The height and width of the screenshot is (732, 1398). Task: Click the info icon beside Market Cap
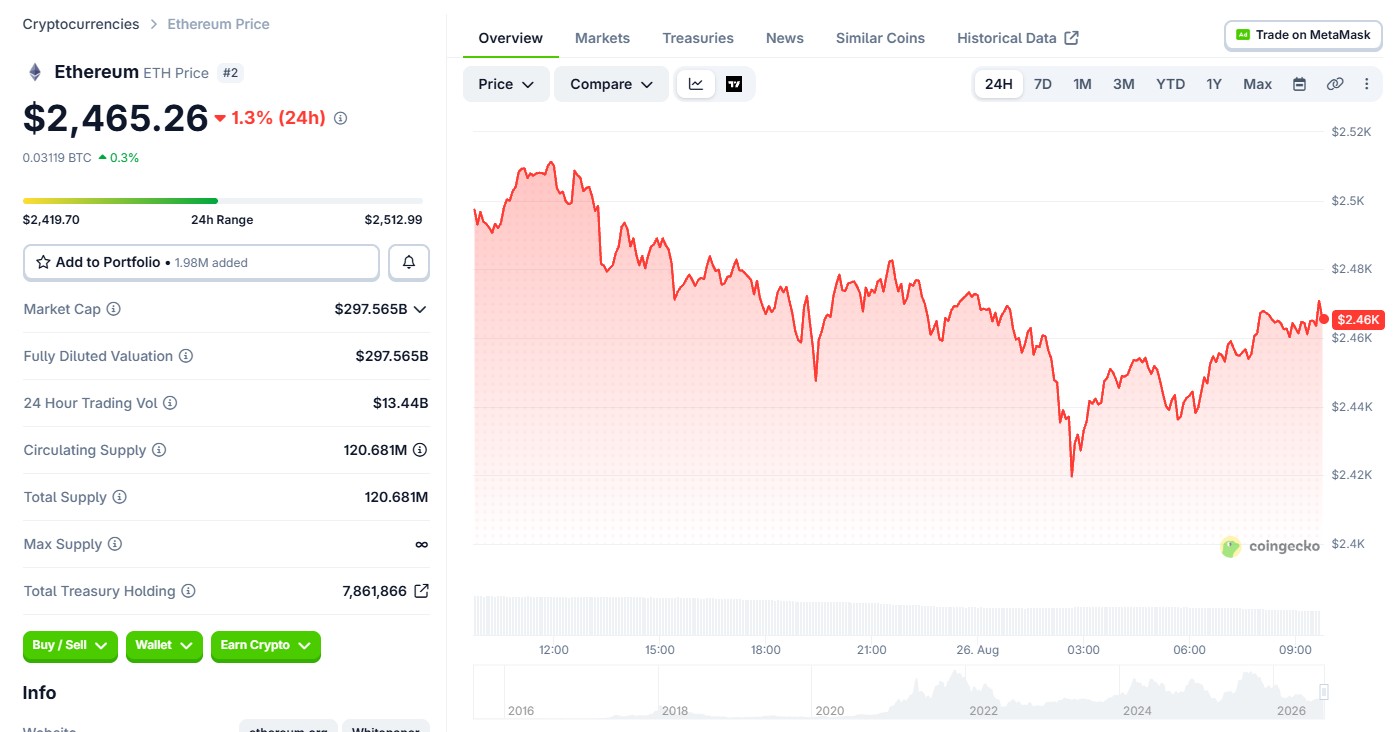tap(113, 309)
